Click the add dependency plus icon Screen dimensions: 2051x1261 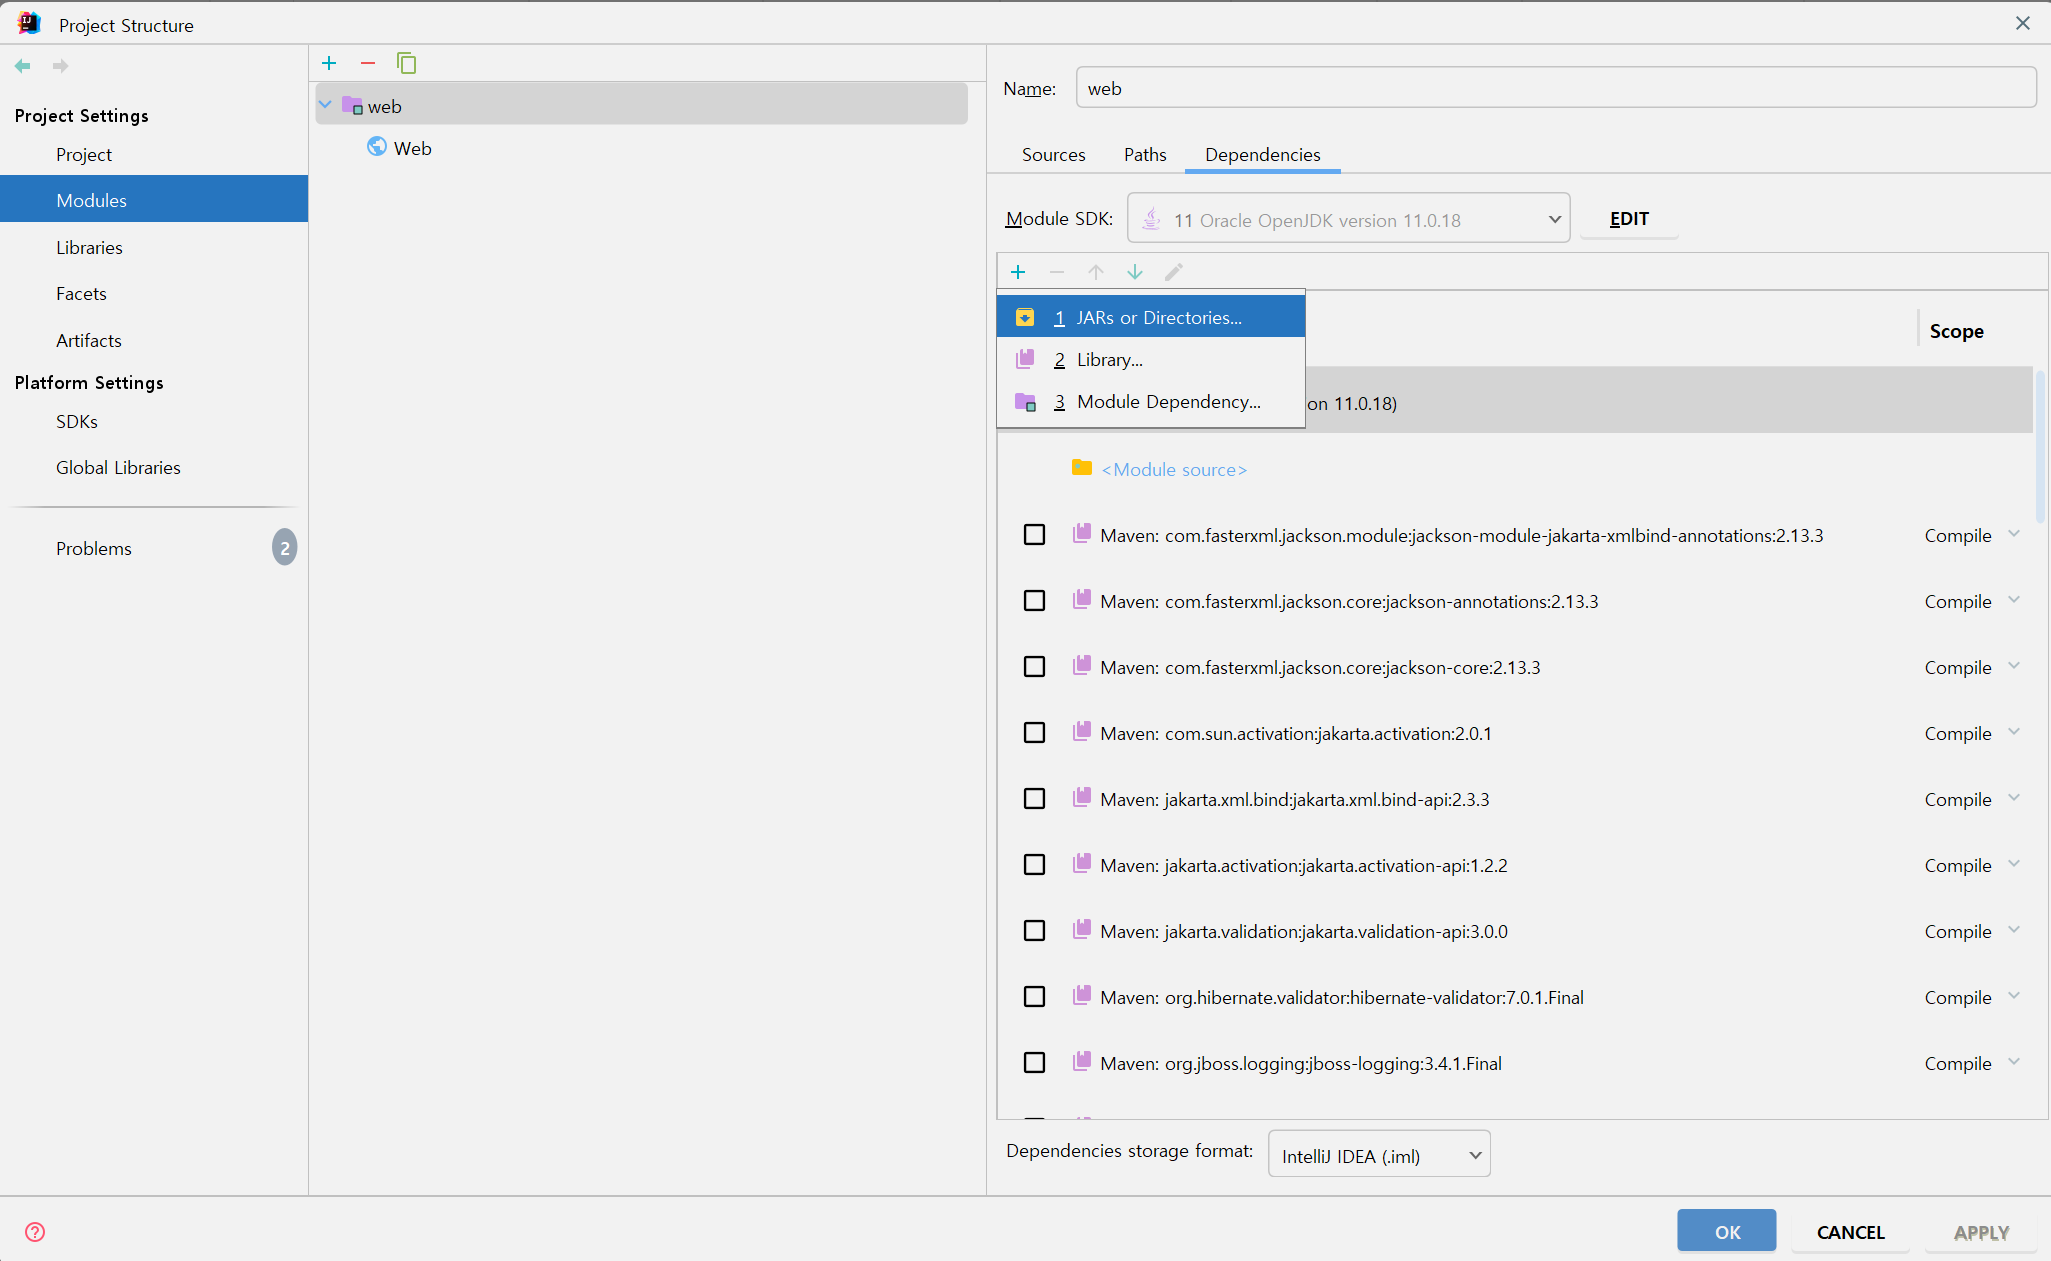coord(1018,272)
